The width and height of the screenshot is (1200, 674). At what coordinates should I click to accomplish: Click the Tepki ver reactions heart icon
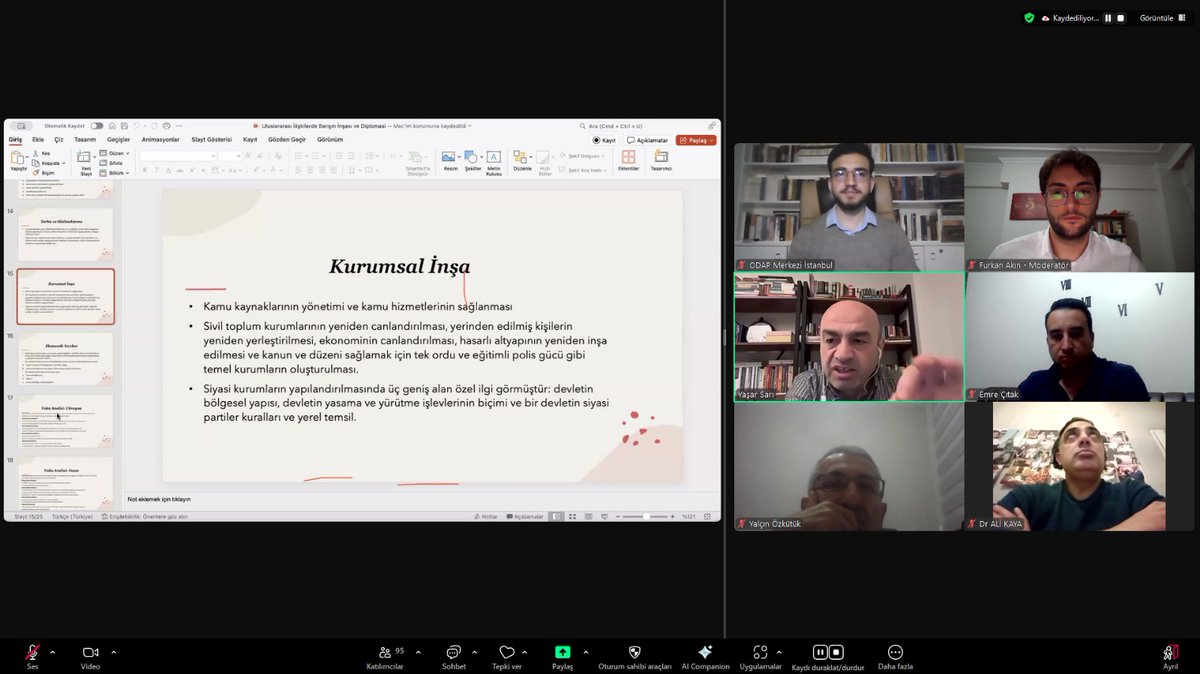pos(507,652)
